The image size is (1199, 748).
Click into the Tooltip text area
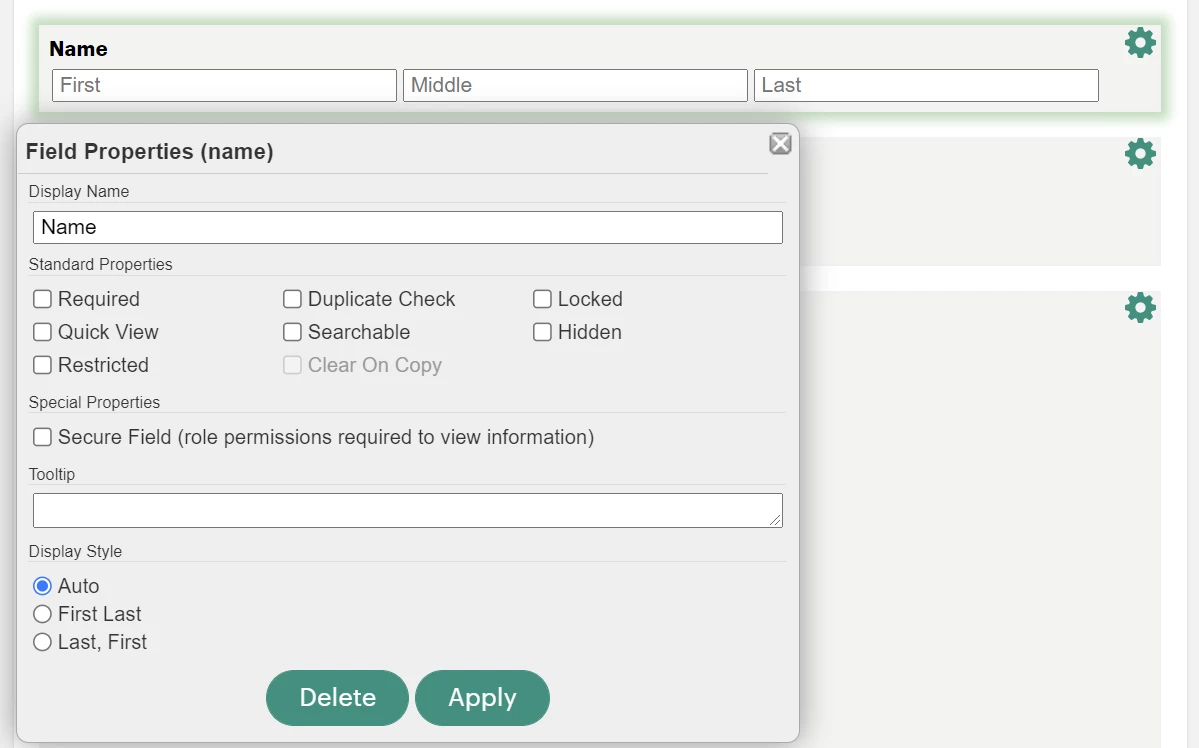pos(408,510)
